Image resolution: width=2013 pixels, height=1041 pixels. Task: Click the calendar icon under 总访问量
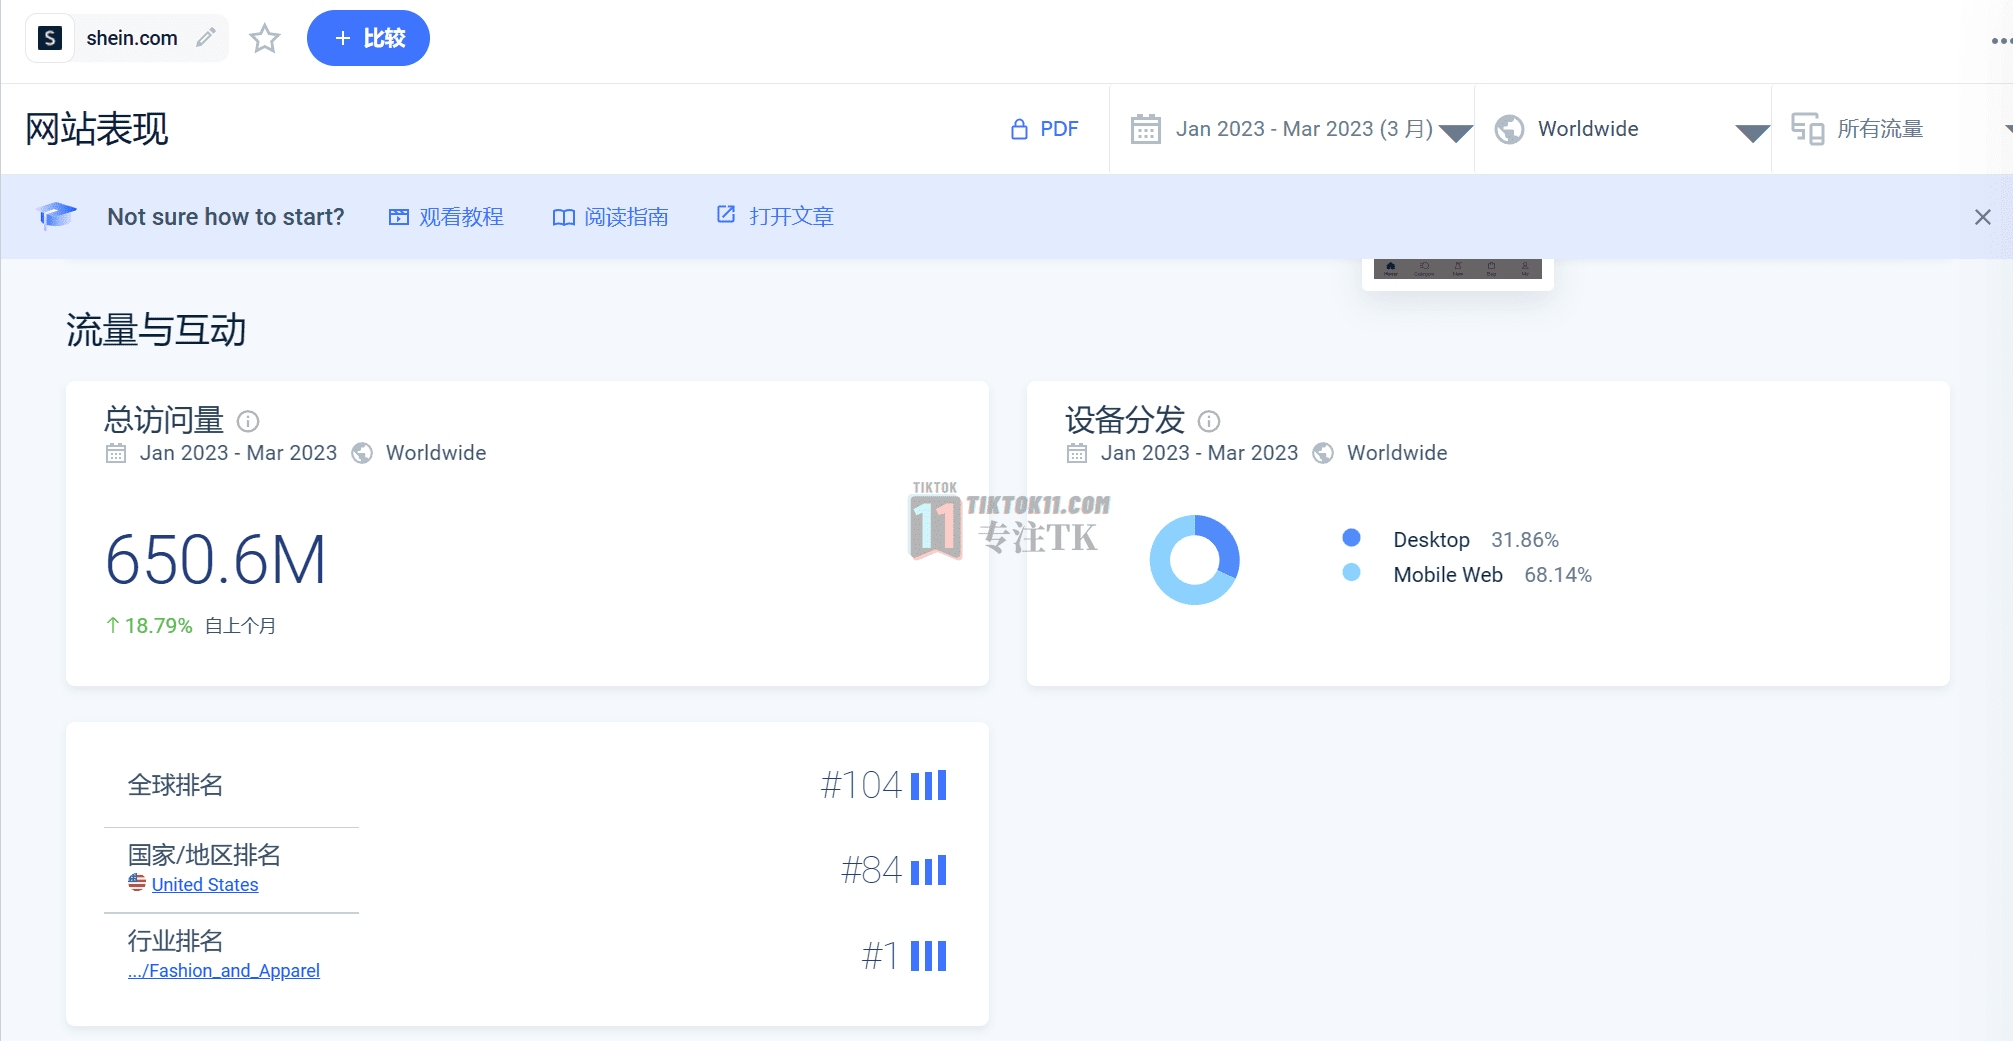coord(116,453)
